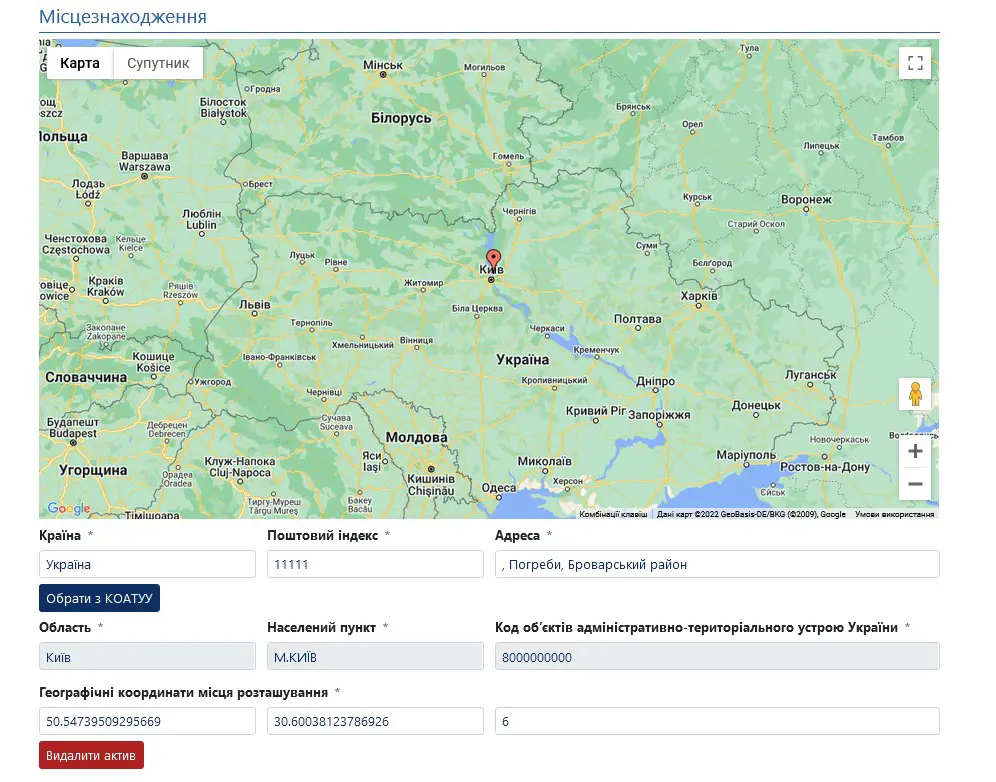The width and height of the screenshot is (996, 782).
Task: Switch to Супутник satellite view
Action: (158, 63)
